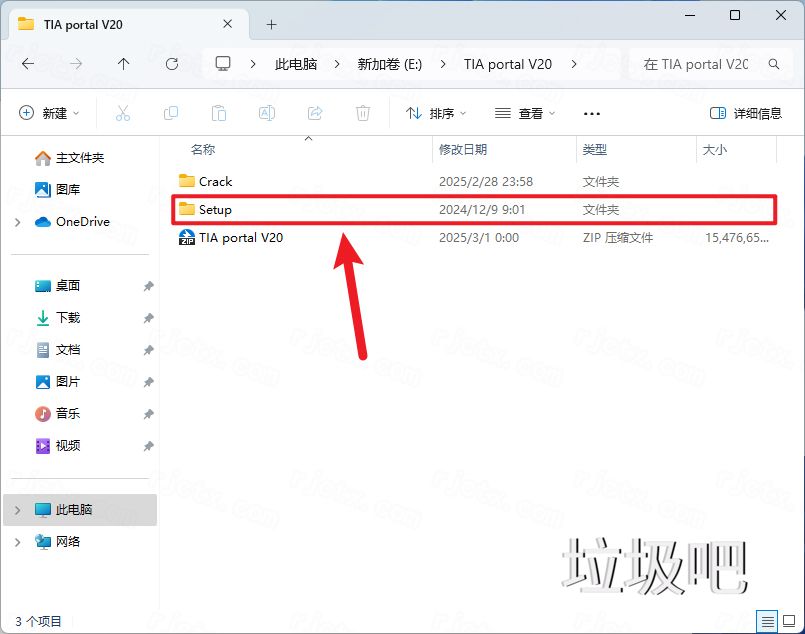The image size is (805, 634).
Task: Click the share icon on the toolbar
Action: pyautogui.click(x=315, y=112)
